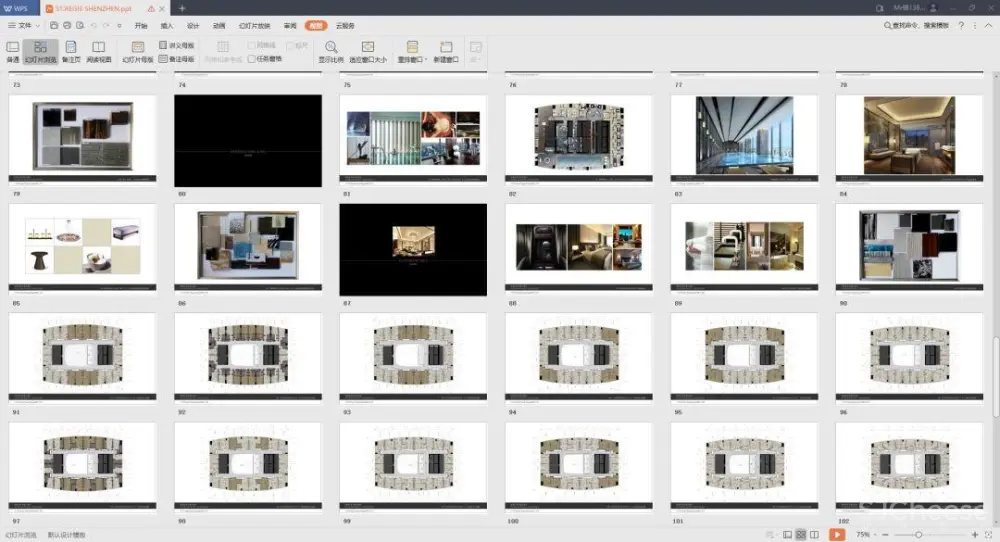The width and height of the screenshot is (1000, 542).
Task: Zoom in with plus button in status bar
Action: point(974,534)
